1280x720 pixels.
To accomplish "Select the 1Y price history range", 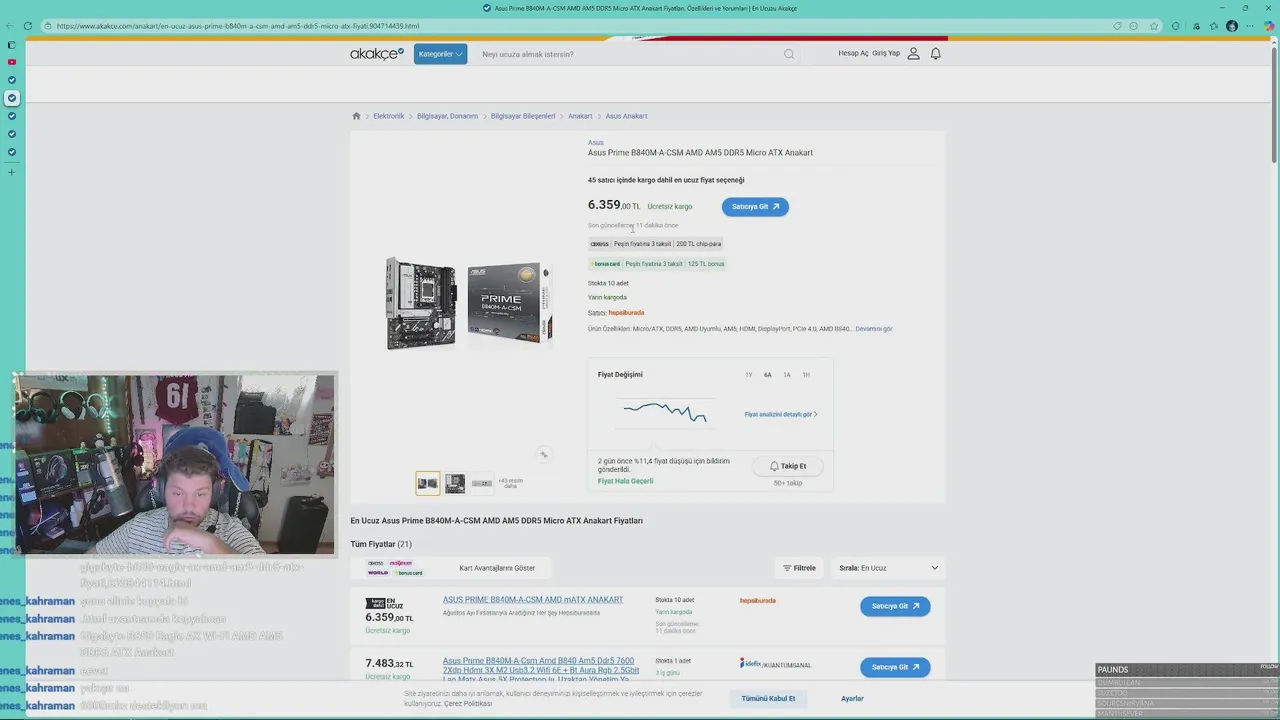I will [x=749, y=375].
